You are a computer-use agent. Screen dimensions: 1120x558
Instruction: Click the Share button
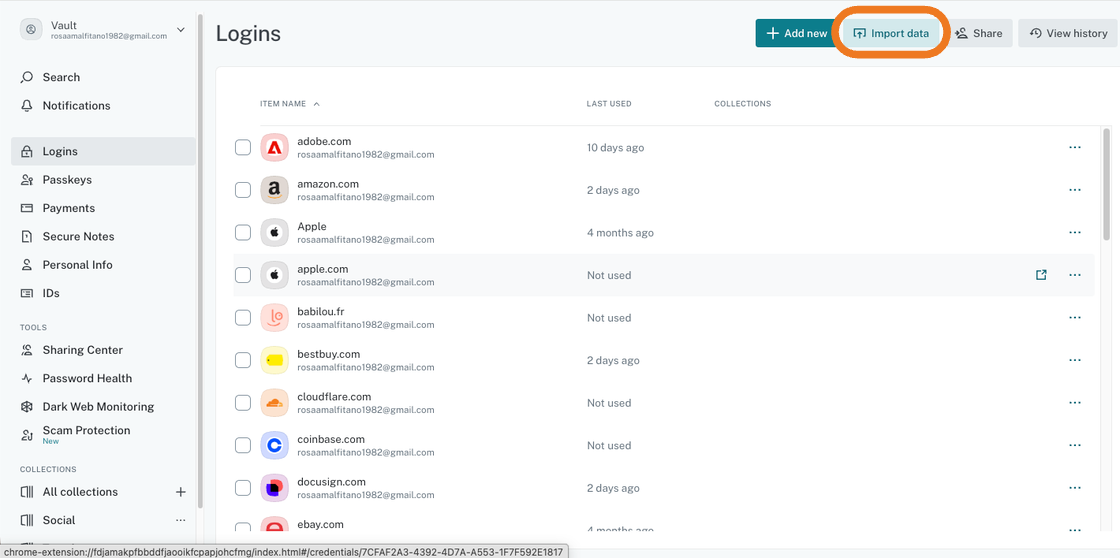coord(978,33)
